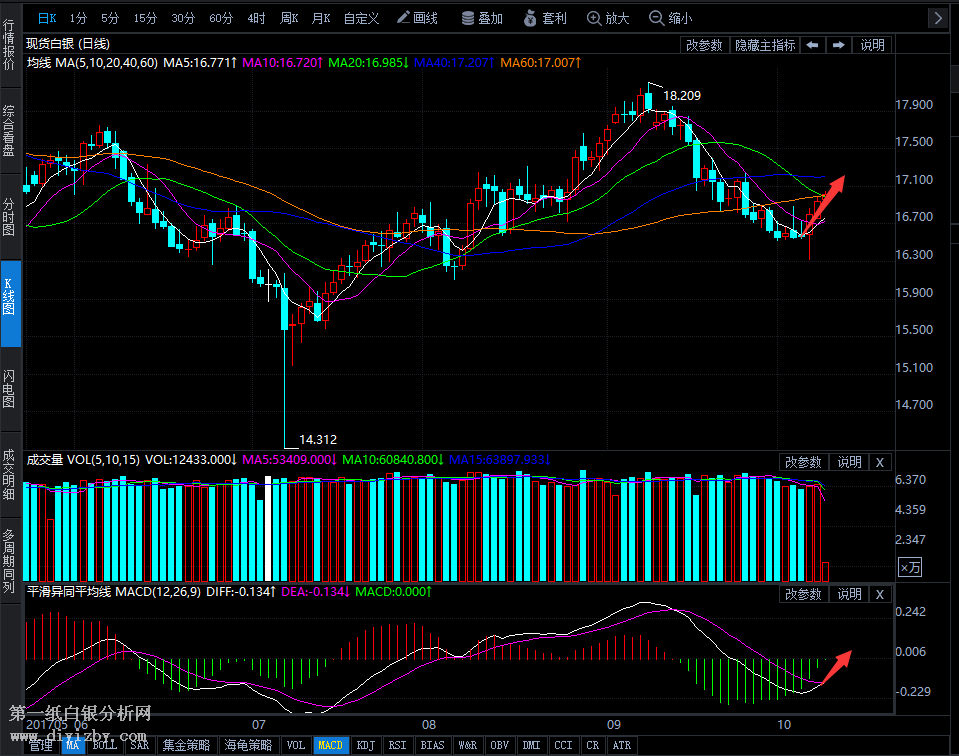Expand the toolbar overflow arrow at top right
The image size is (959, 756).
click(x=938, y=18)
